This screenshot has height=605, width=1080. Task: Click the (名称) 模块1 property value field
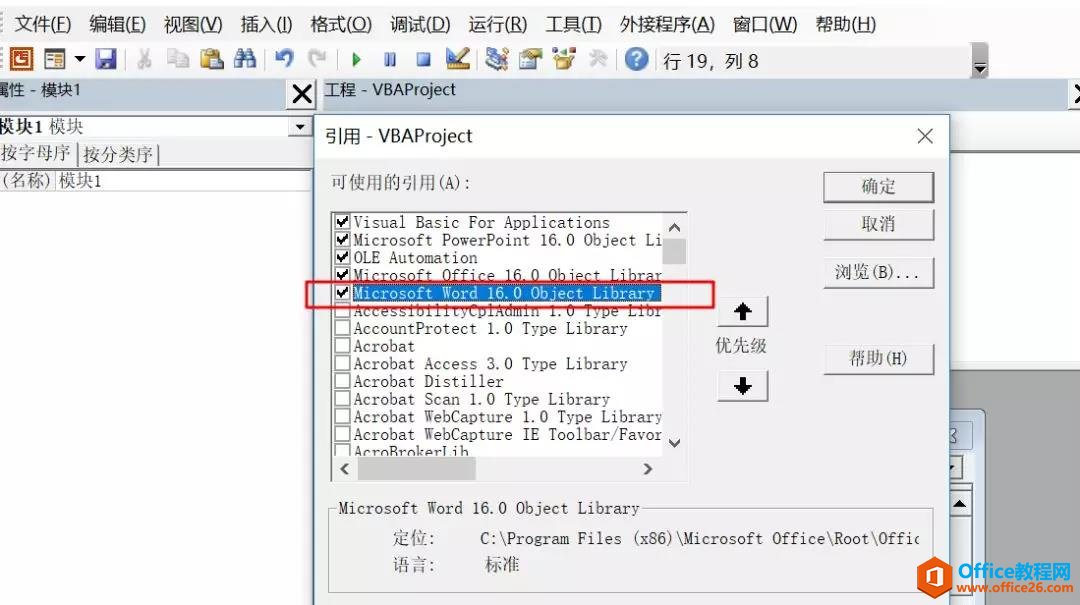[x=183, y=181]
